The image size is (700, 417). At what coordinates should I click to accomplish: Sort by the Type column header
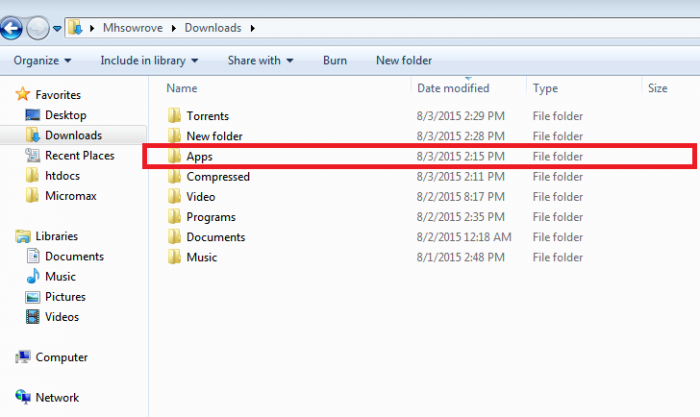(545, 88)
